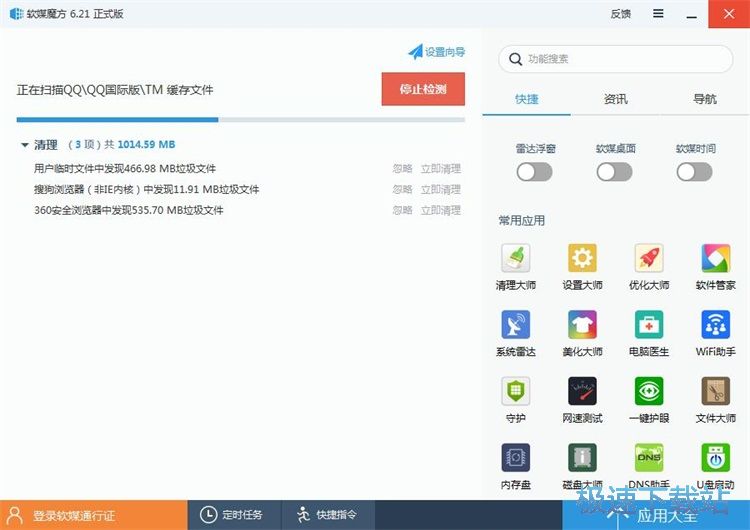
Task: Click the 1014.59 MB total size text
Action: [x=146, y=144]
